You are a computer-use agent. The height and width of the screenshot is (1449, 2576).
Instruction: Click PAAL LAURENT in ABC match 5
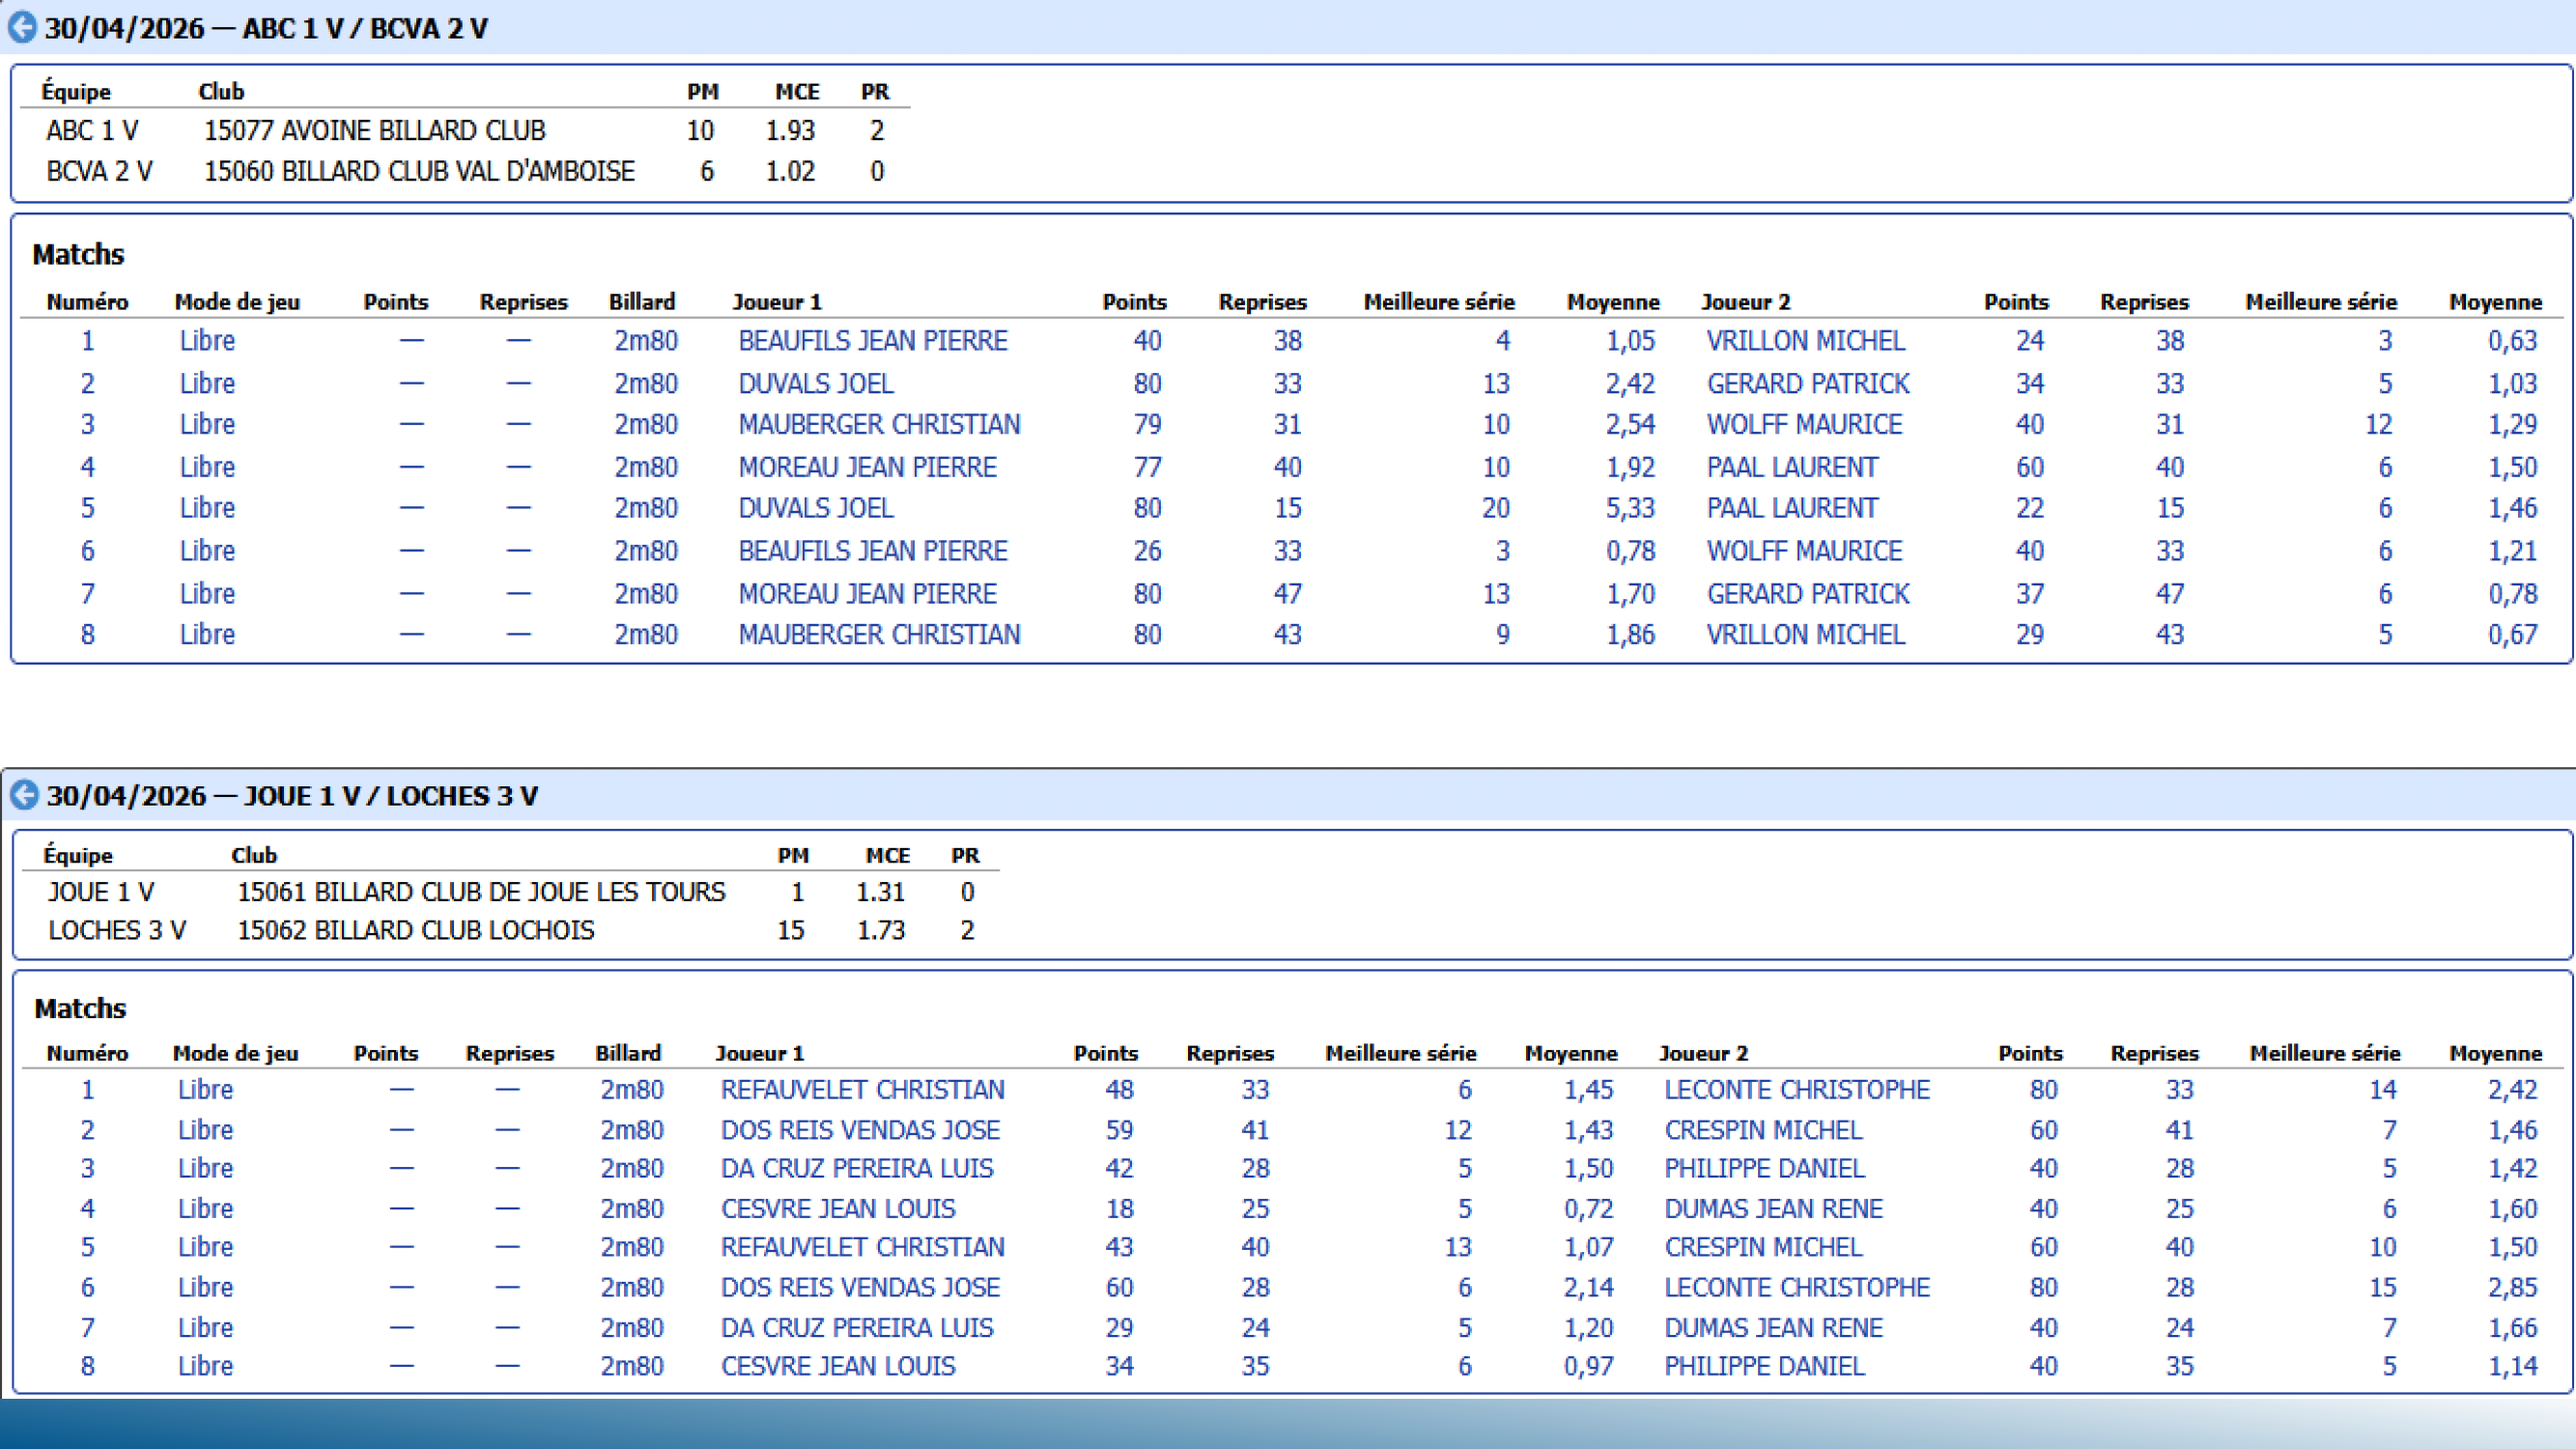pos(1792,509)
